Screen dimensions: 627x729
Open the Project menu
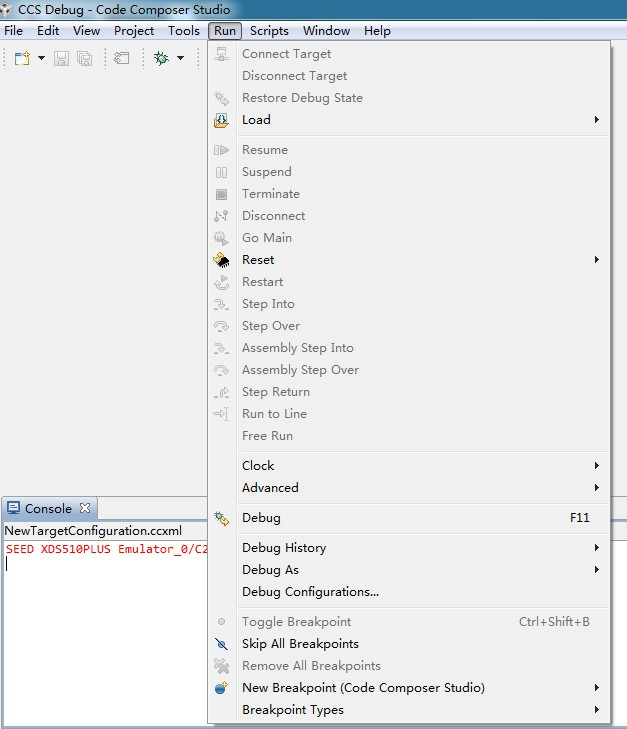tap(134, 31)
